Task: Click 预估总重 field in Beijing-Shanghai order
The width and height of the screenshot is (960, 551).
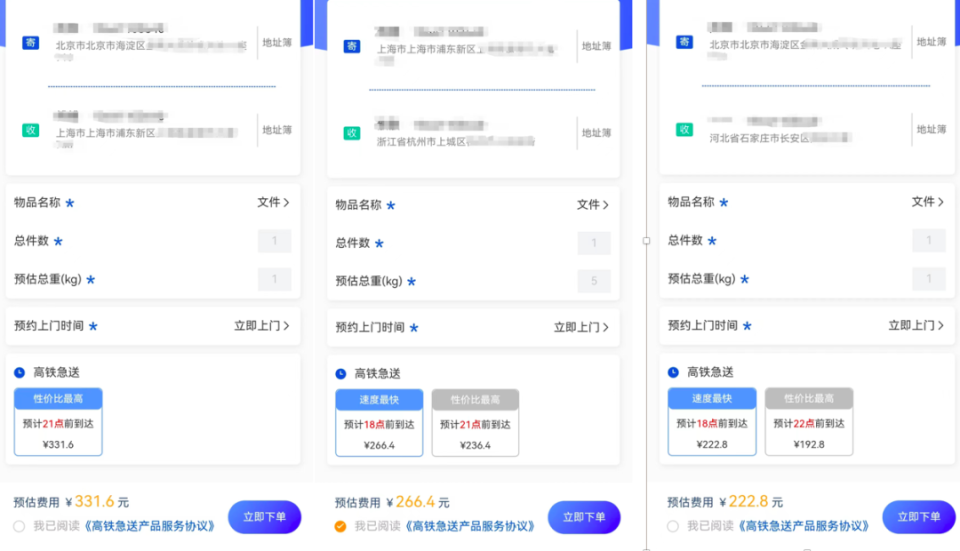Action: [x=274, y=279]
